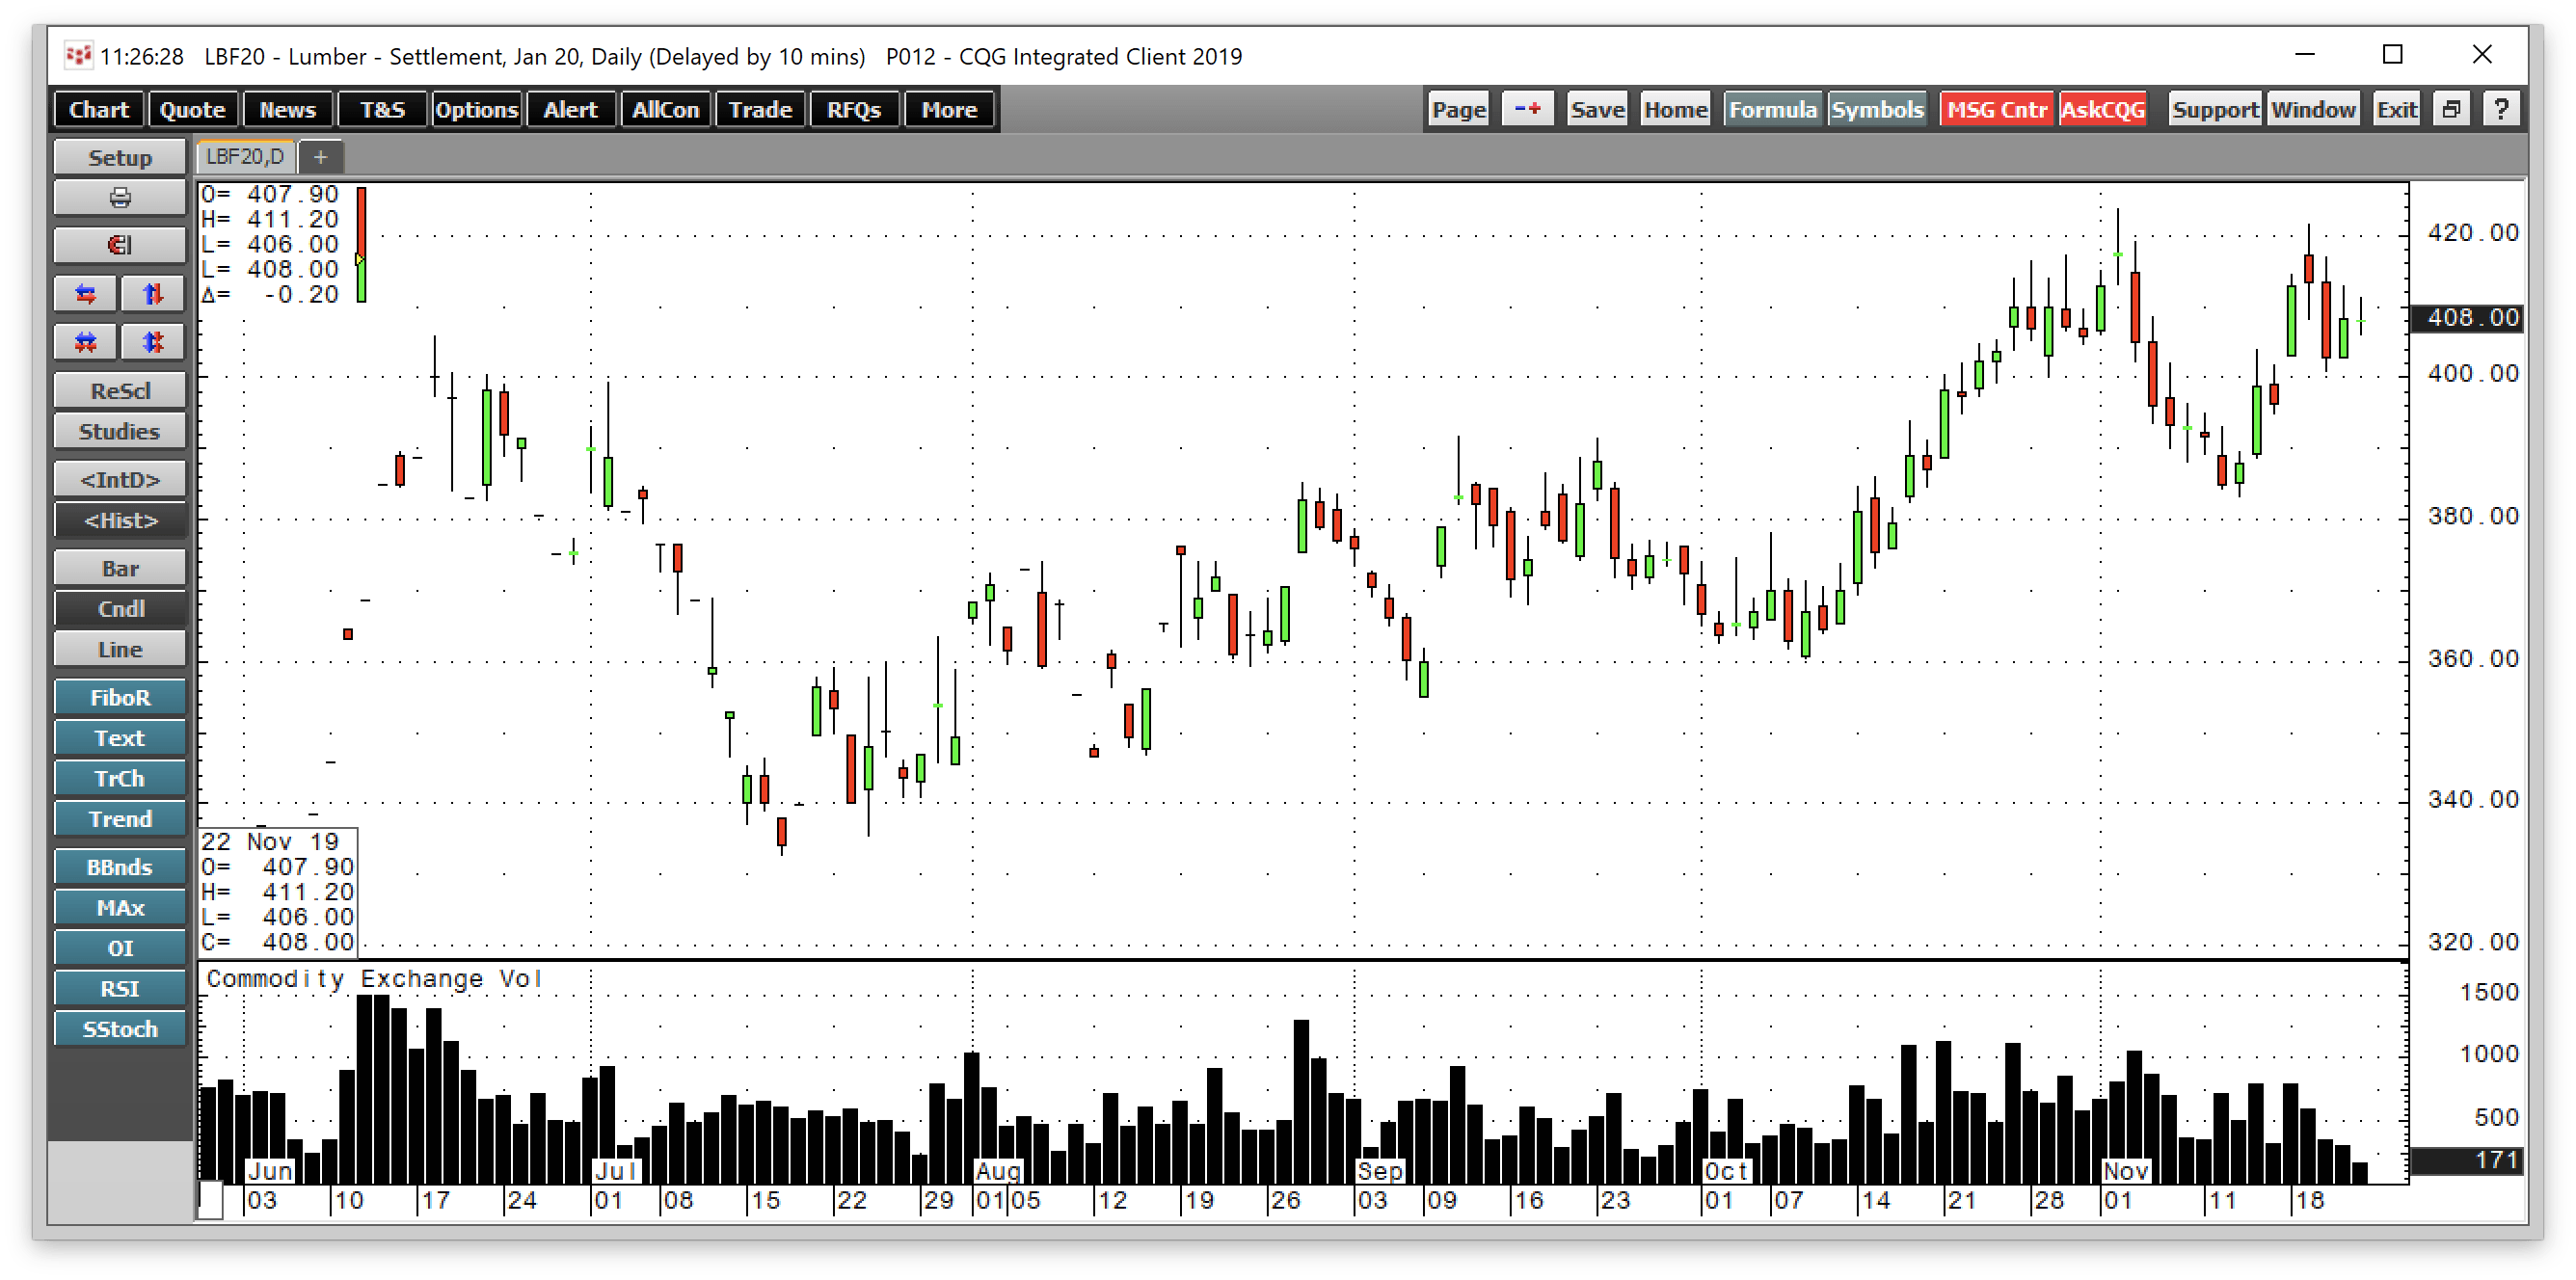
Task: Open the help panel with question mark icon
Action: (x=2501, y=108)
